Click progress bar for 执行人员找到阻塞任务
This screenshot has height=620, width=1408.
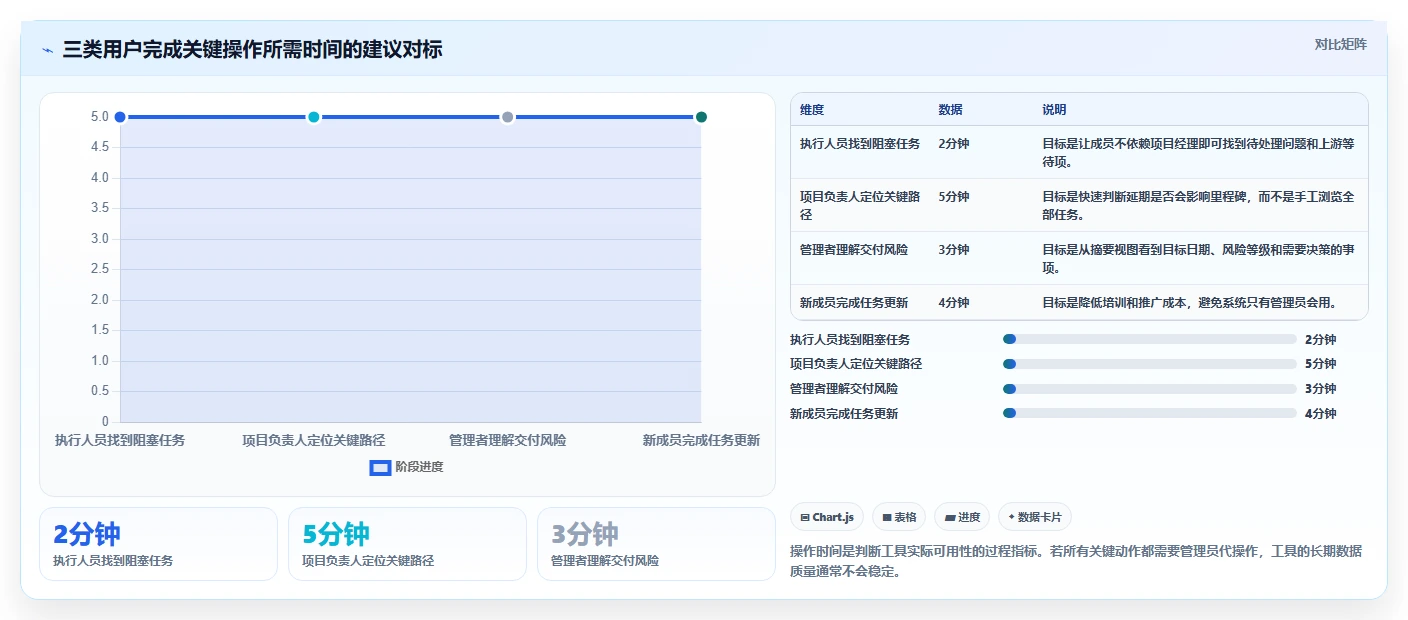1149,339
